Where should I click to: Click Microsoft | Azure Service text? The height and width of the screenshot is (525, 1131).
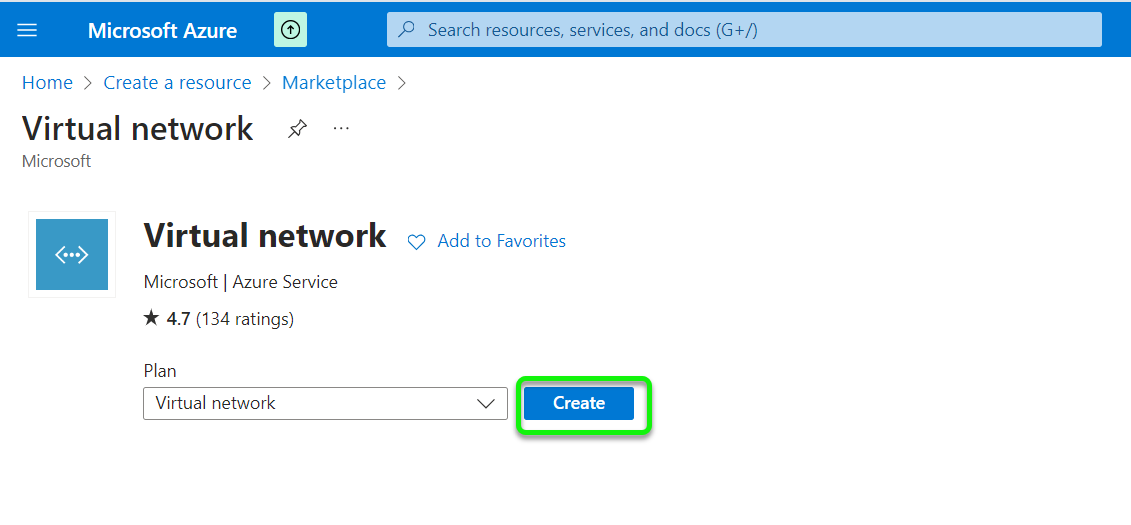pos(241,281)
